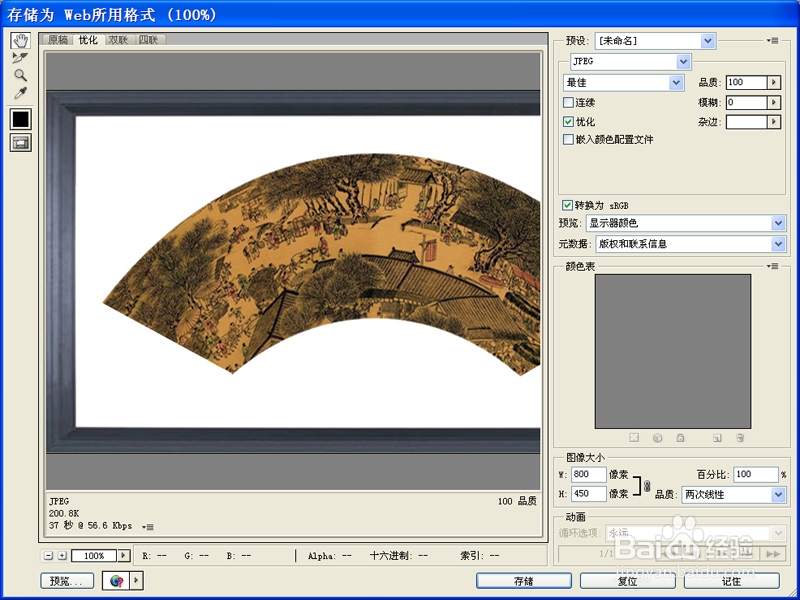The image size is (800, 600).
Task: Click the lock color icon in color table
Action: tap(680, 438)
